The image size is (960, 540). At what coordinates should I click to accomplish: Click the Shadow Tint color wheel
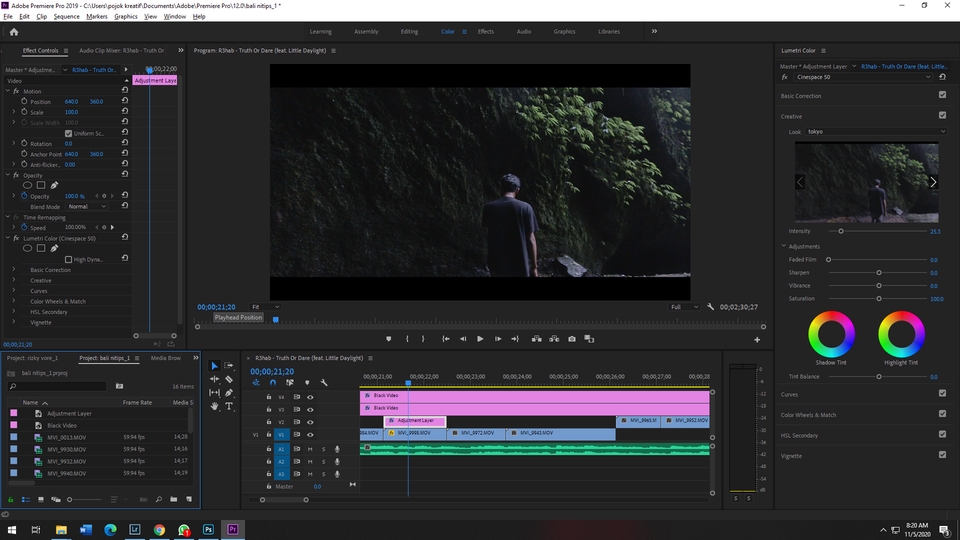(831, 333)
